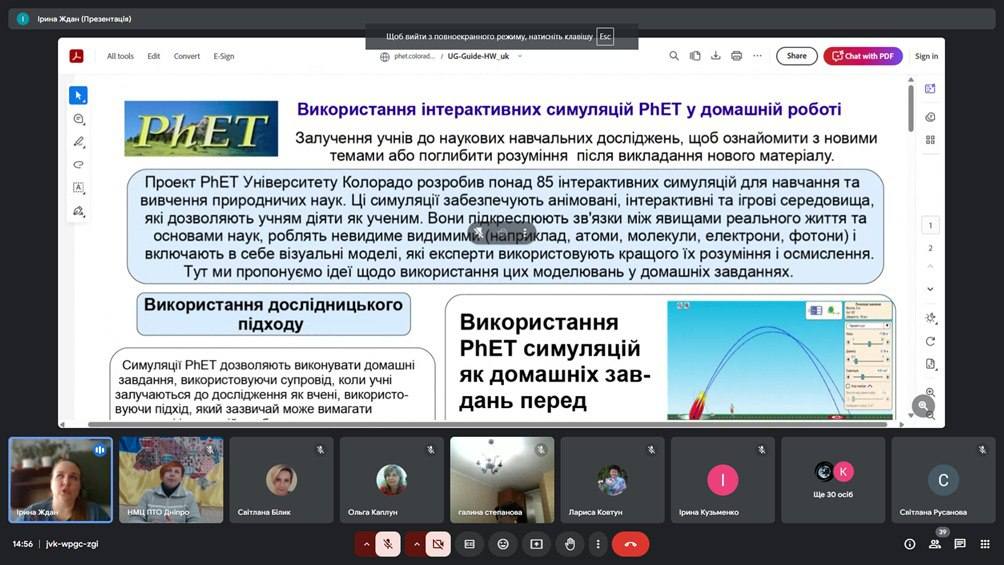Viewport: 1004px width, 565px height.
Task: Show the participants list
Action: click(x=935, y=544)
